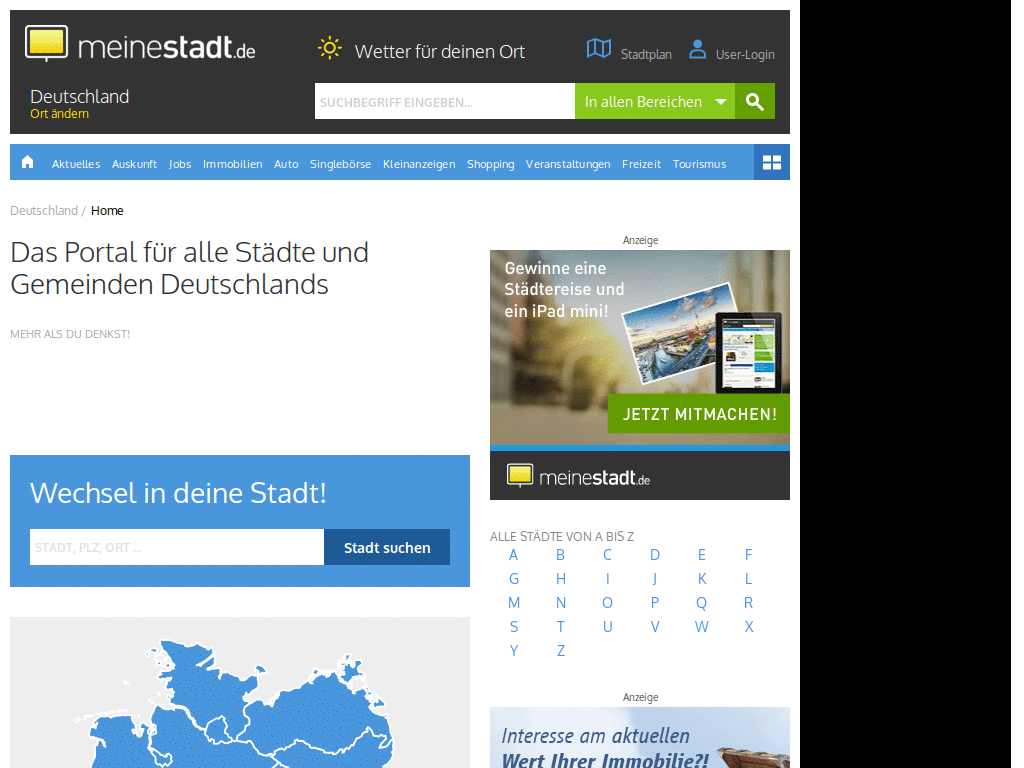The image size is (1024, 768).
Task: Select letter X in city index
Action: tap(748, 627)
